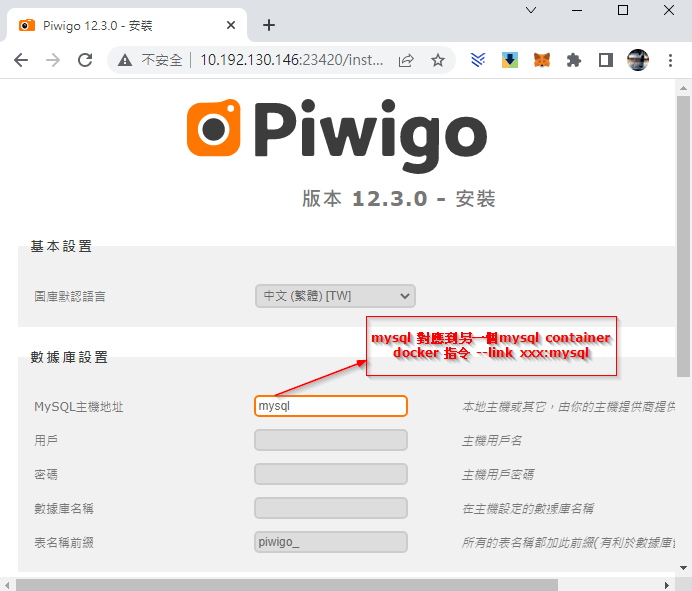
Task: Close the Chrome window
Action: tap(669, 10)
